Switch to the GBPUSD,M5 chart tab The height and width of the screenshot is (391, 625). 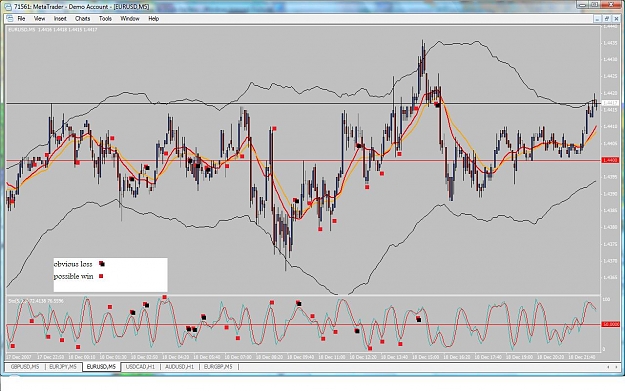pos(25,367)
